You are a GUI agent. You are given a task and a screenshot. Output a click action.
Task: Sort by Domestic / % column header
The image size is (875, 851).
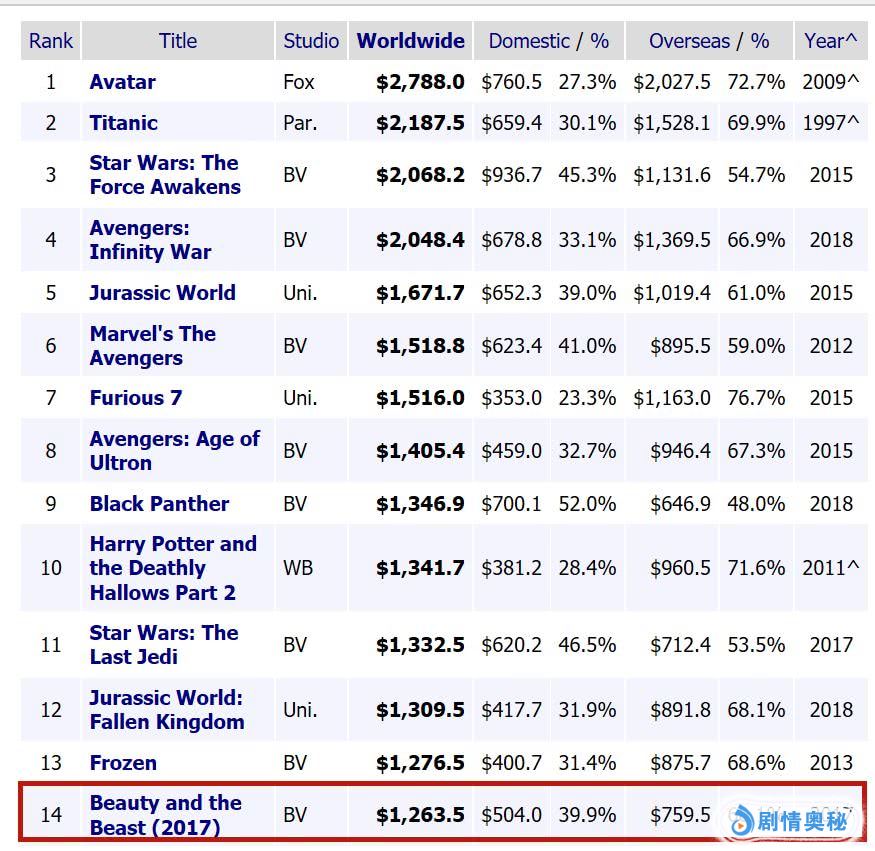(548, 41)
